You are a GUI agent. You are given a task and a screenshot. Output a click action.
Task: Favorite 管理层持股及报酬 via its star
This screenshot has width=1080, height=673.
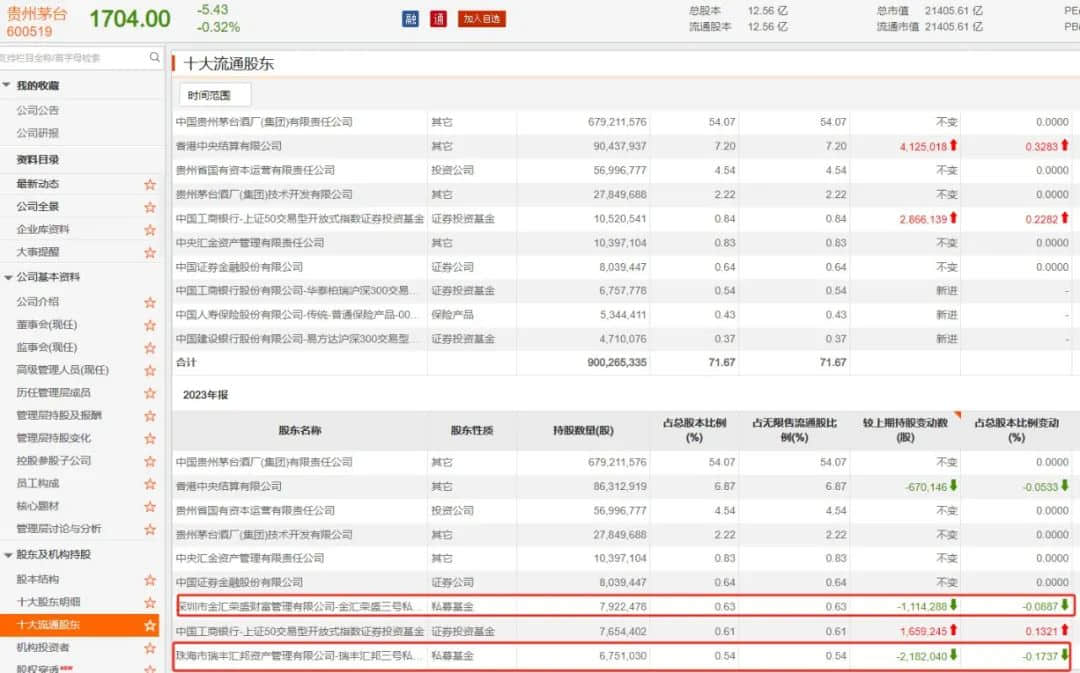[x=150, y=415]
